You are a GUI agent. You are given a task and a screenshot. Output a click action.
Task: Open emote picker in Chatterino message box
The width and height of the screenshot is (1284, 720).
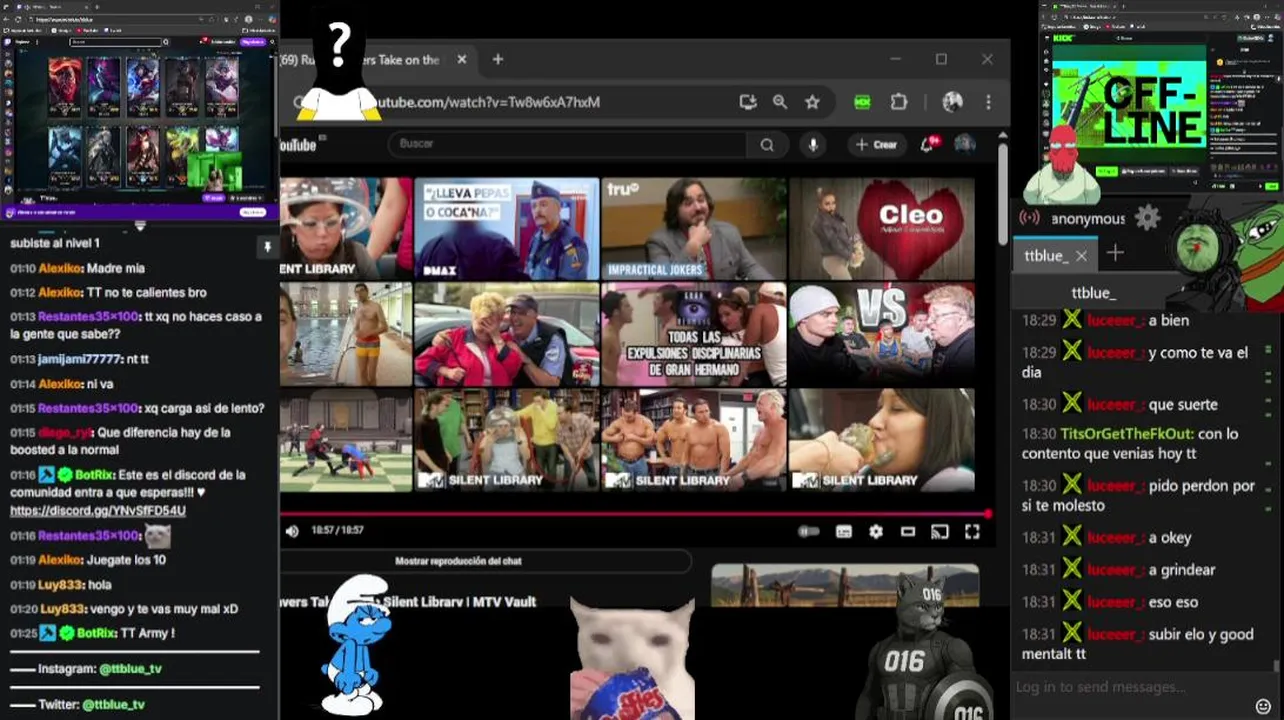[1263, 707]
